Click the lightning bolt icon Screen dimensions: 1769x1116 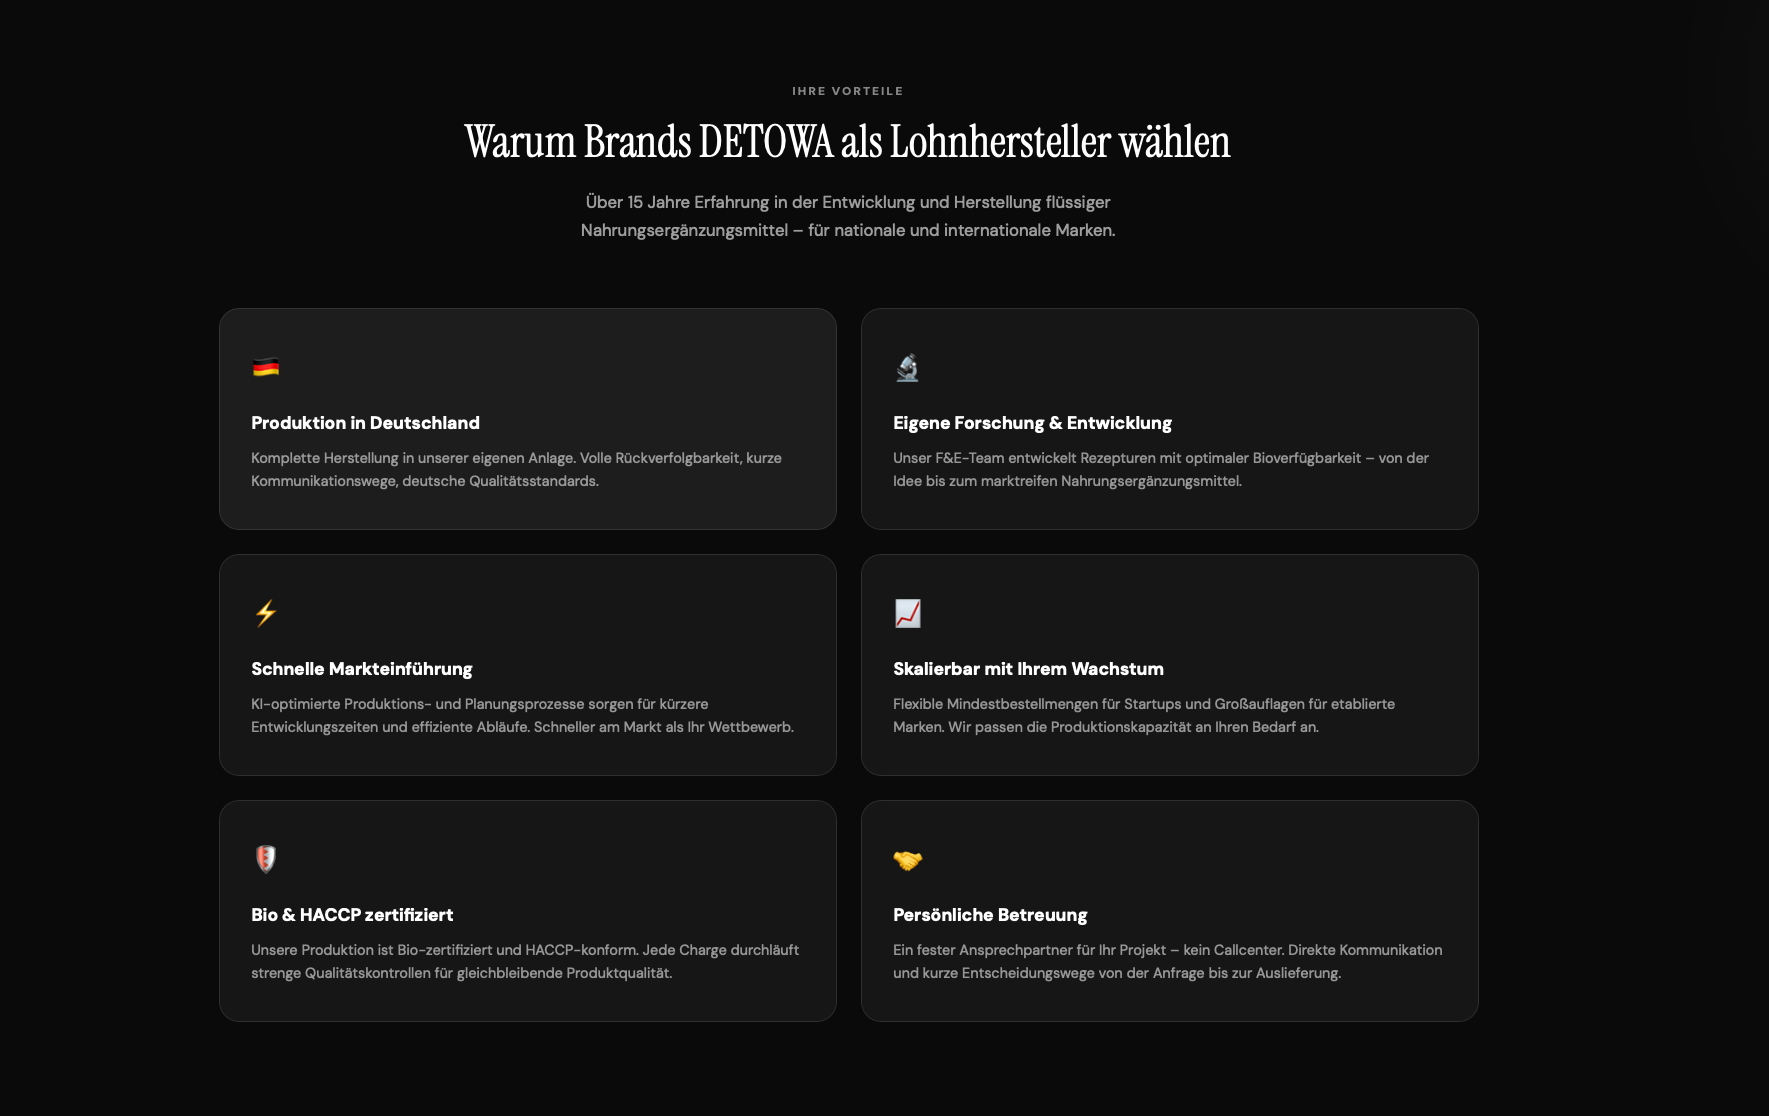click(x=266, y=613)
